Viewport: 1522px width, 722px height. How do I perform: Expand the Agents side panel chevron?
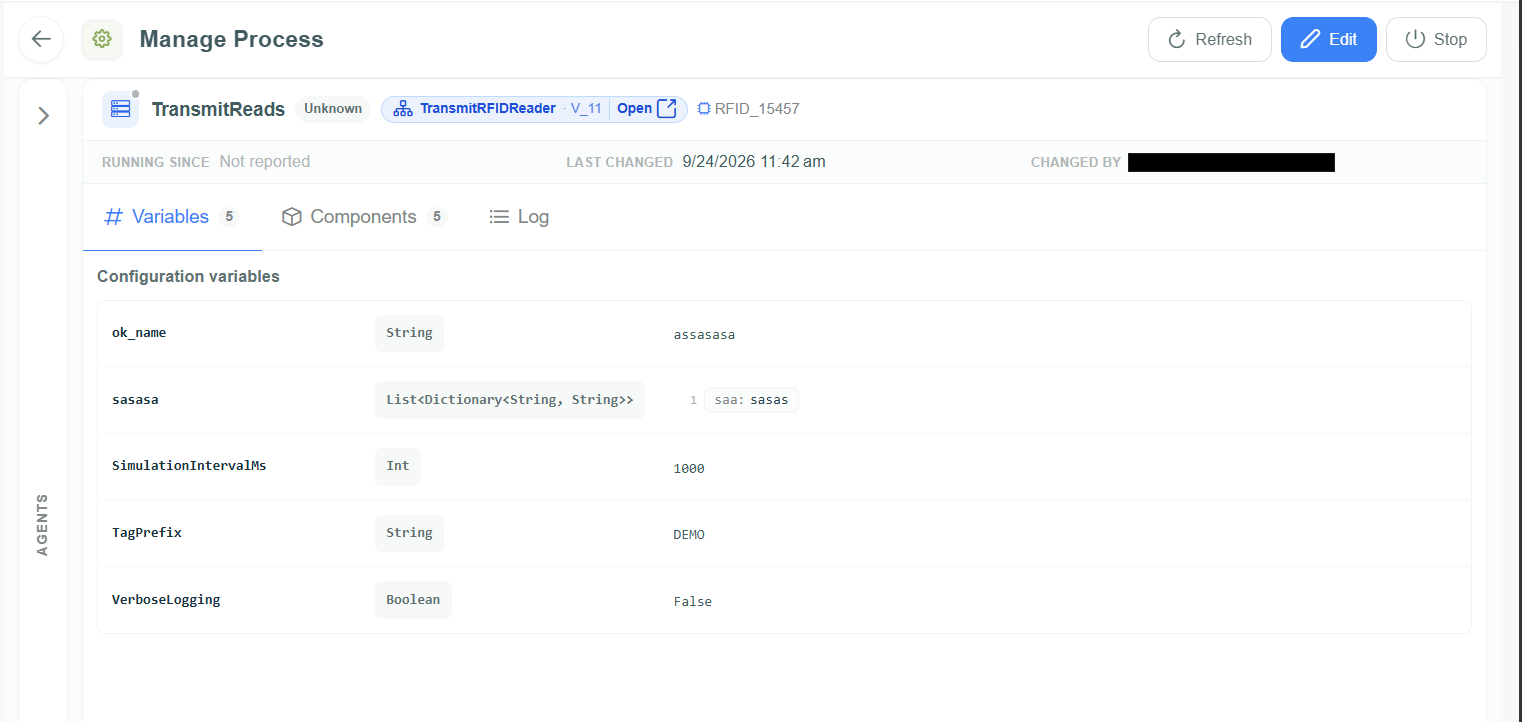click(43, 116)
